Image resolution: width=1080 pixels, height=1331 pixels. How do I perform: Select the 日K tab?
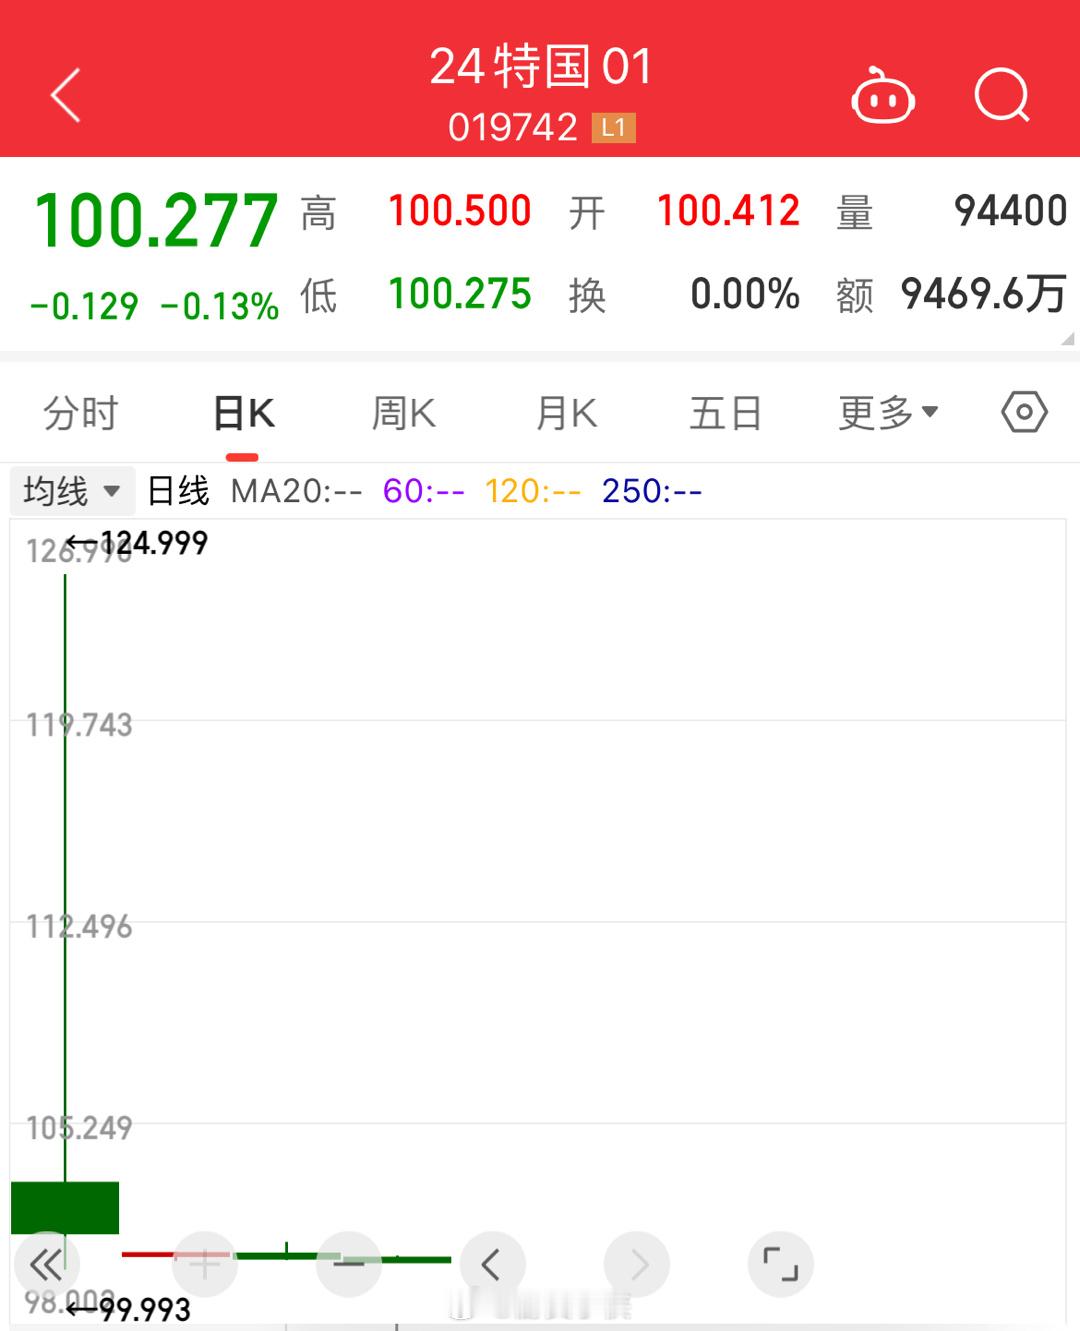coord(243,412)
